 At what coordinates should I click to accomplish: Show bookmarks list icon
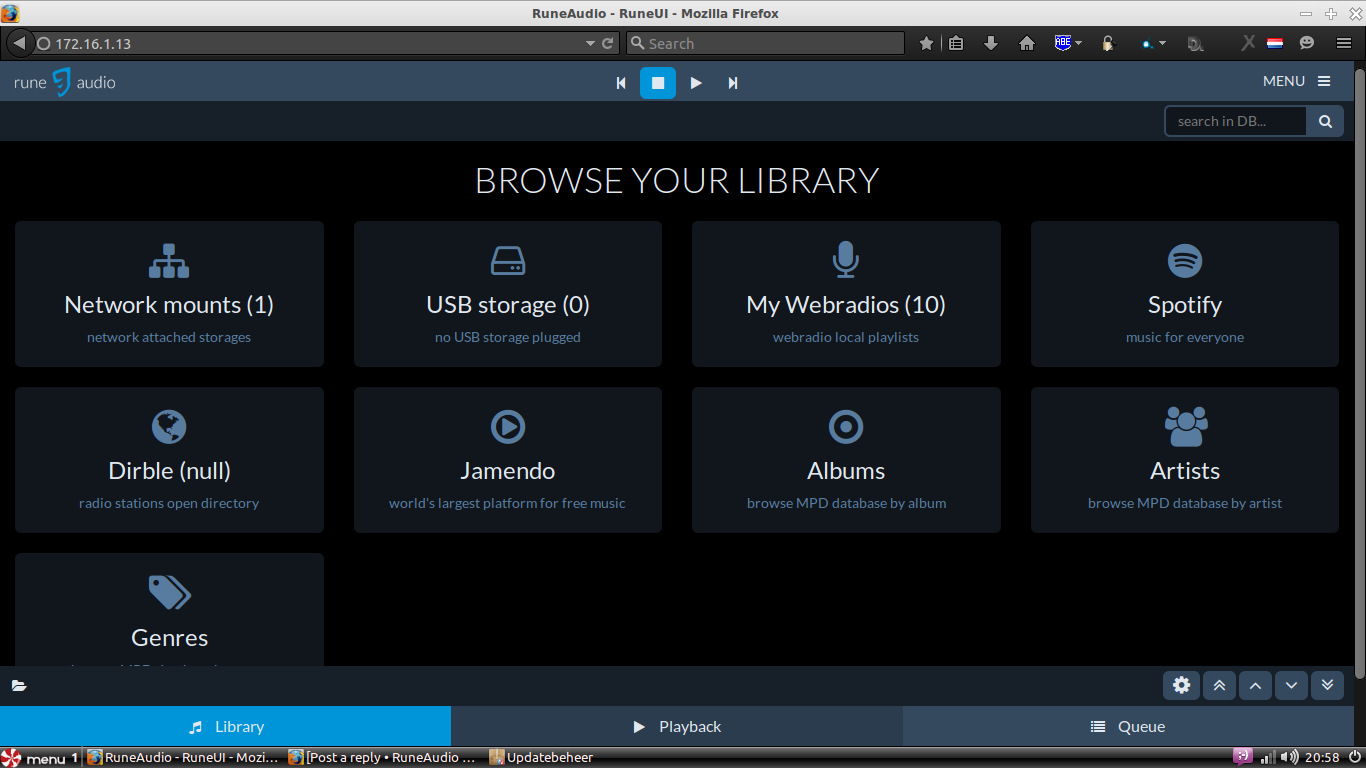click(956, 43)
